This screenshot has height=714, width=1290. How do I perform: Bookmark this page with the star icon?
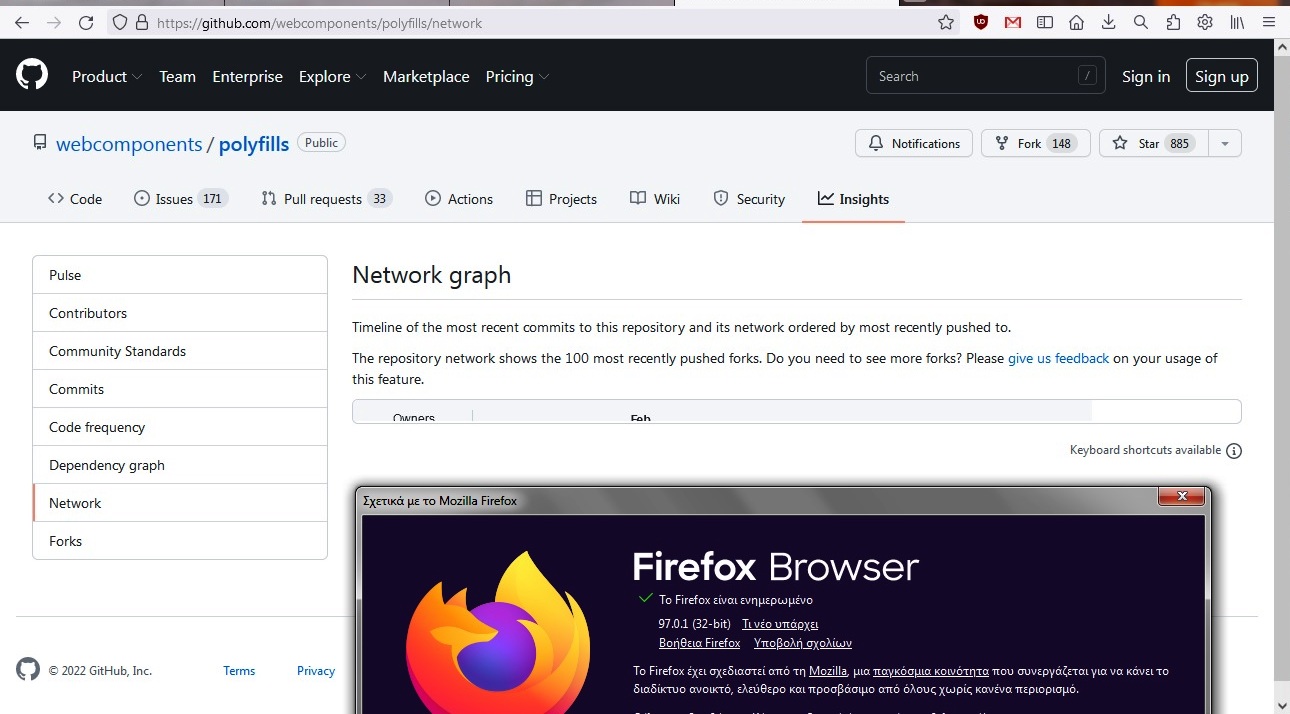(x=946, y=22)
